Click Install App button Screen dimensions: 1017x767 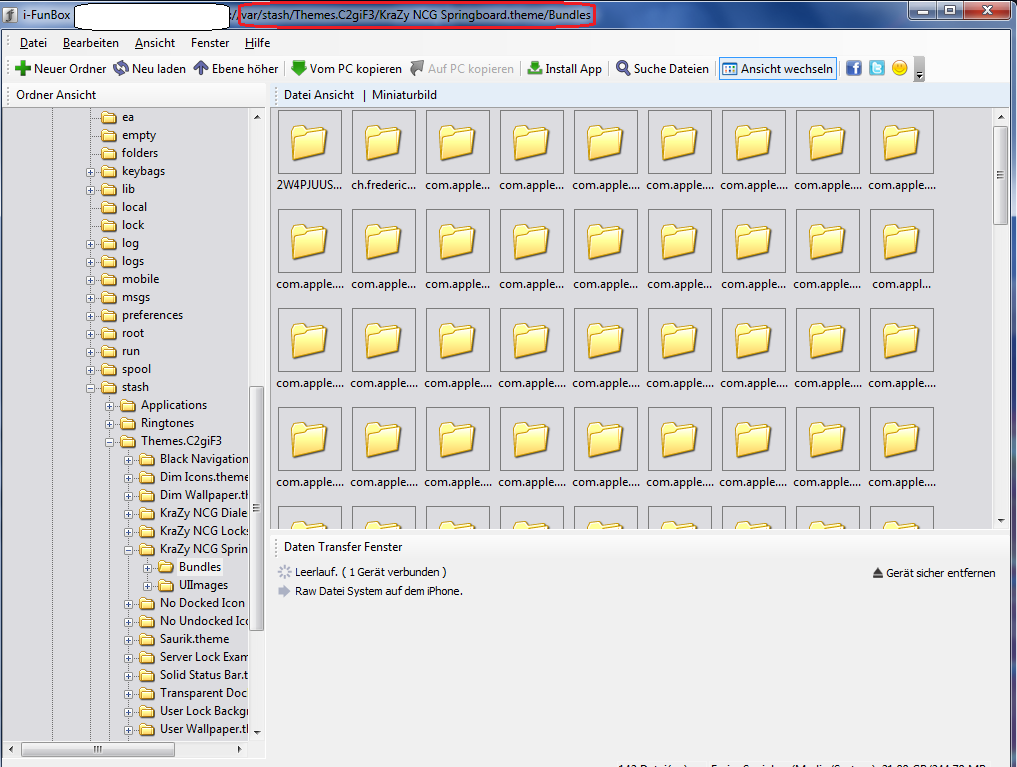[564, 69]
